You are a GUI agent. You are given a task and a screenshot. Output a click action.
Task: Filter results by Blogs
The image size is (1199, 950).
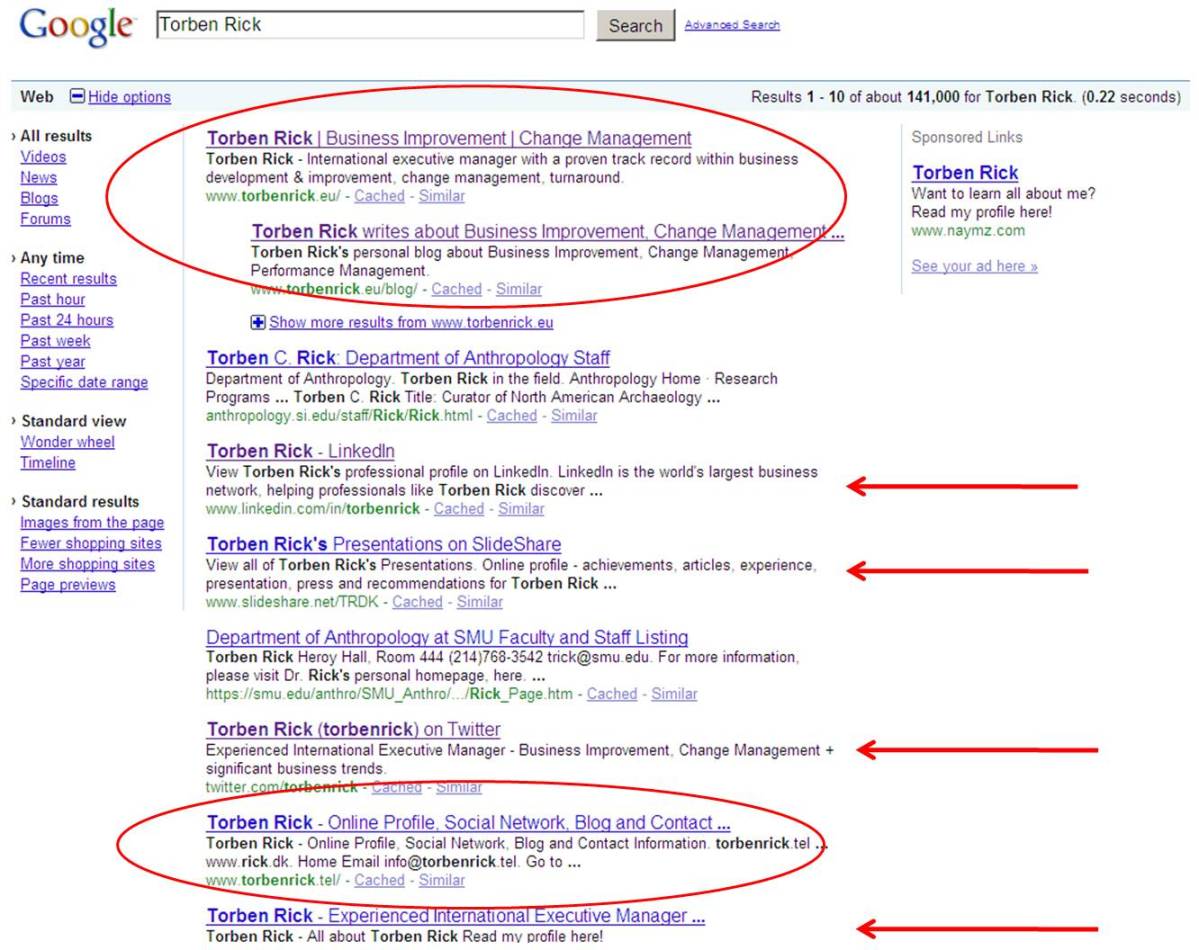(x=39, y=198)
